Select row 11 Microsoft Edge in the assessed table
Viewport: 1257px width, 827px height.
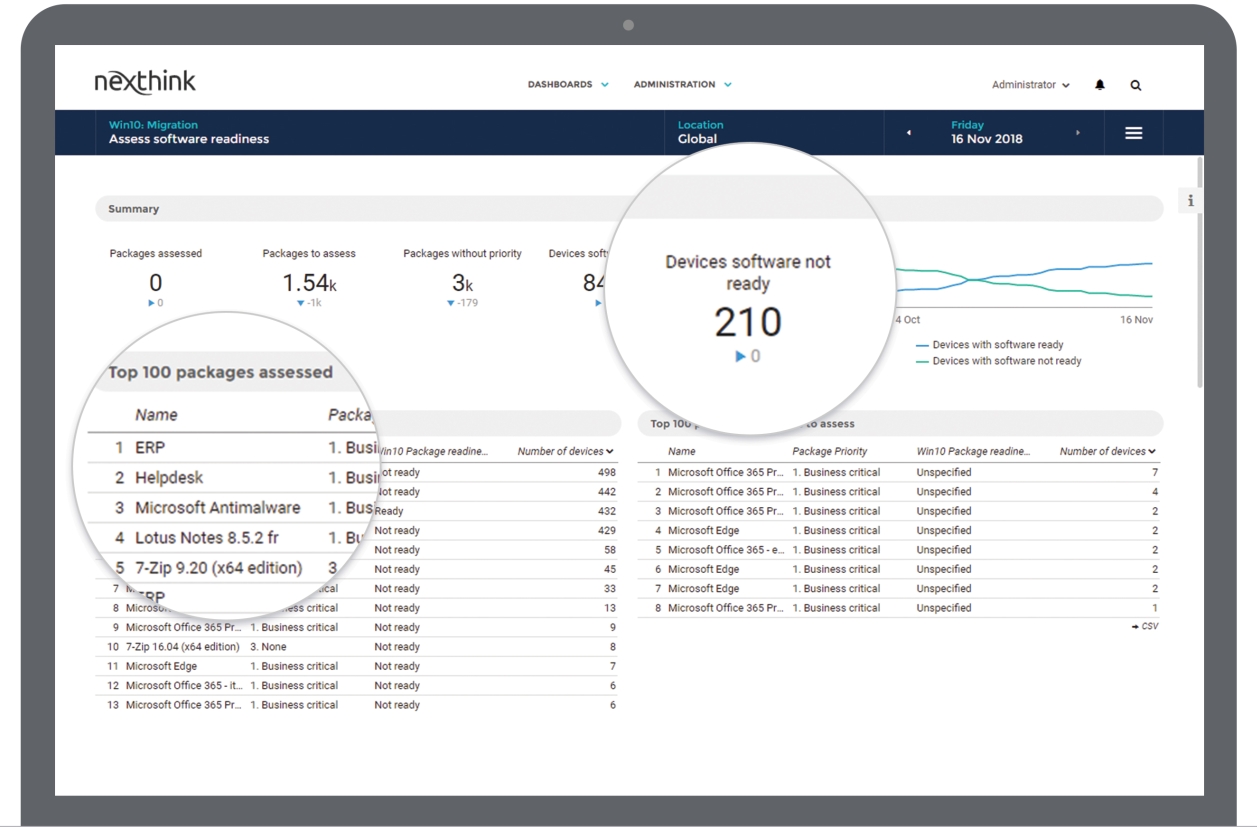(357, 666)
